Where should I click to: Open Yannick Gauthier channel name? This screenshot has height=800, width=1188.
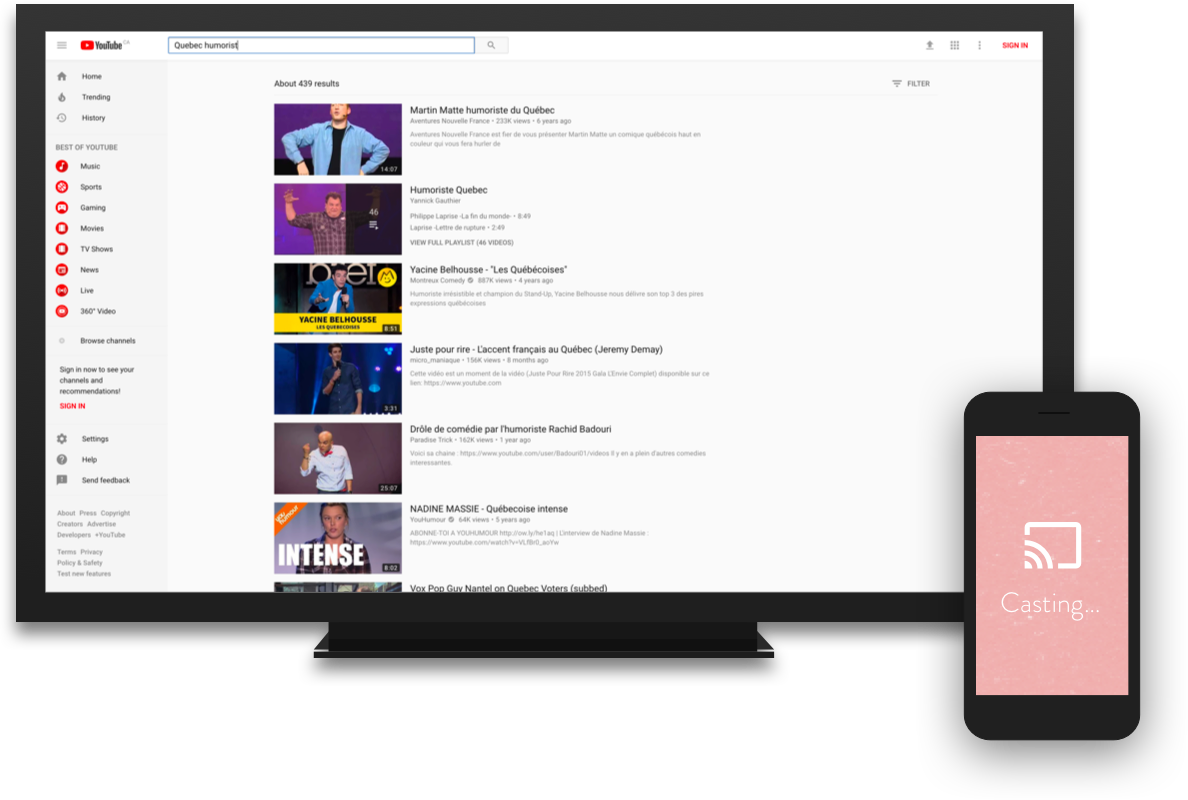[435, 201]
